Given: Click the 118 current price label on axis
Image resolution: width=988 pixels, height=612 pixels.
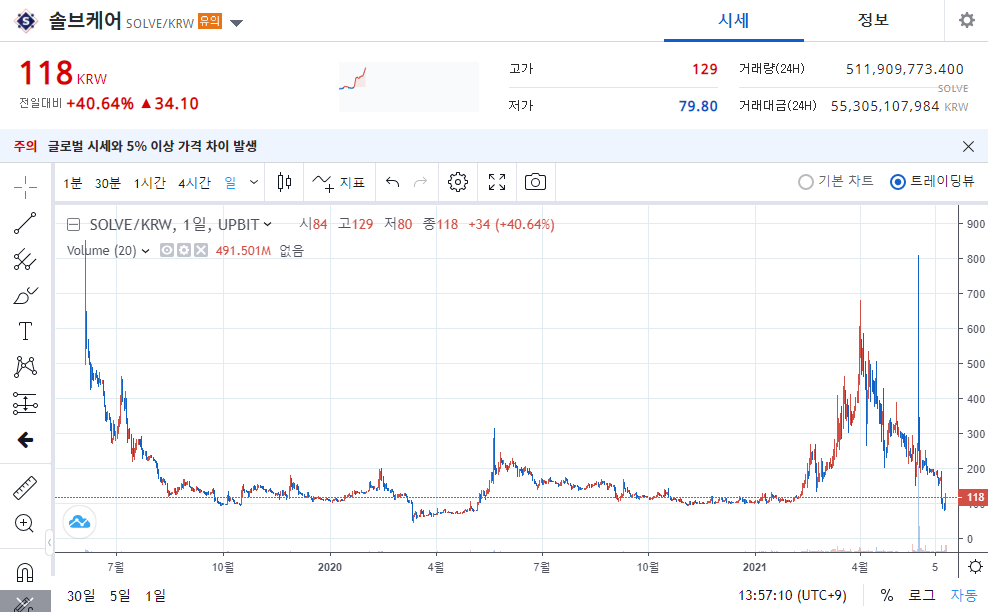Looking at the screenshot, I should [973, 497].
